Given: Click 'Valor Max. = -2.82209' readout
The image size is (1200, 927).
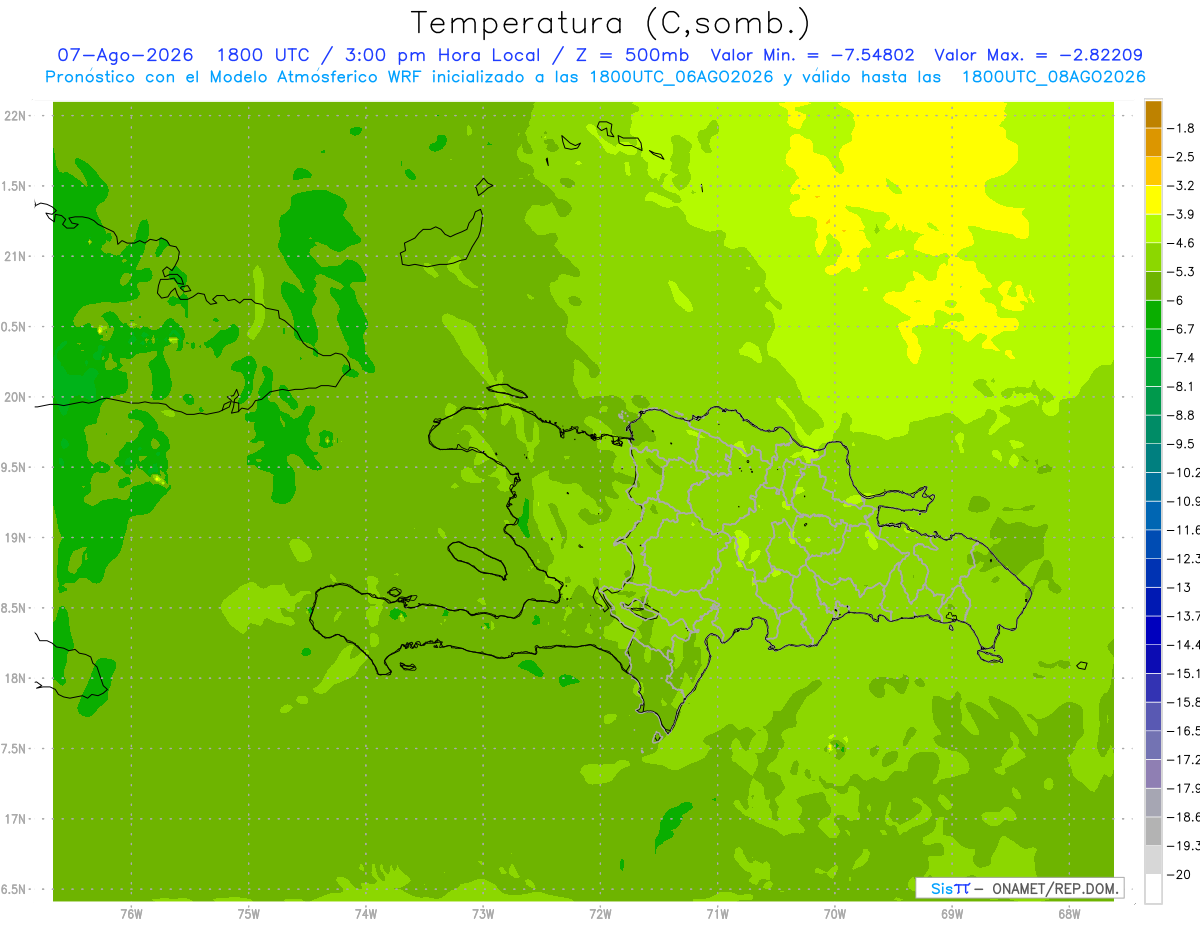Looking at the screenshot, I should coord(1038,55).
